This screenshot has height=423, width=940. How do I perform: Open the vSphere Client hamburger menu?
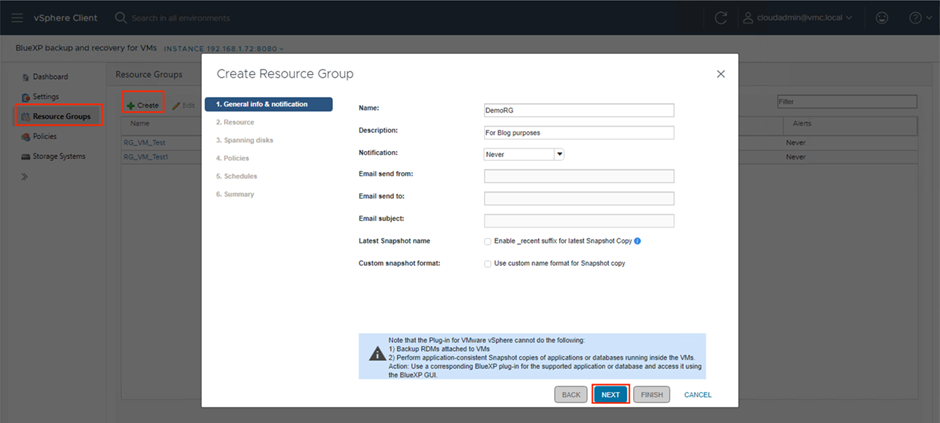click(x=18, y=18)
